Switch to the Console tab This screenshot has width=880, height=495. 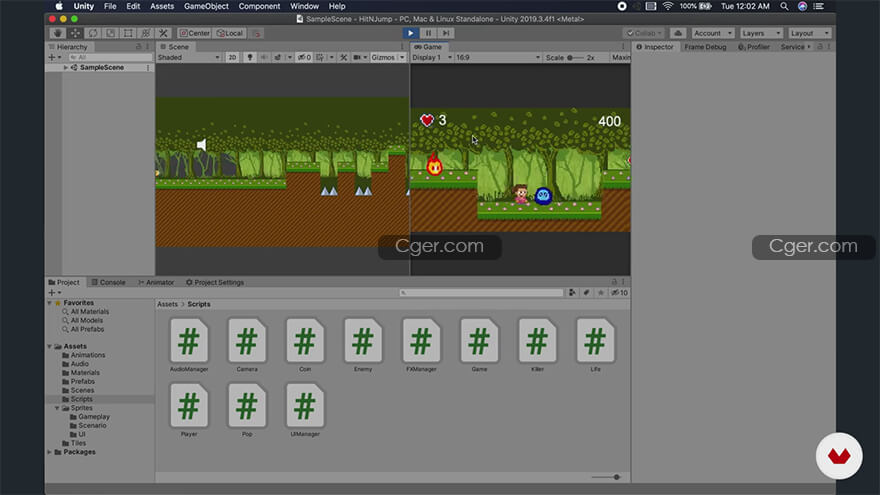pos(108,282)
